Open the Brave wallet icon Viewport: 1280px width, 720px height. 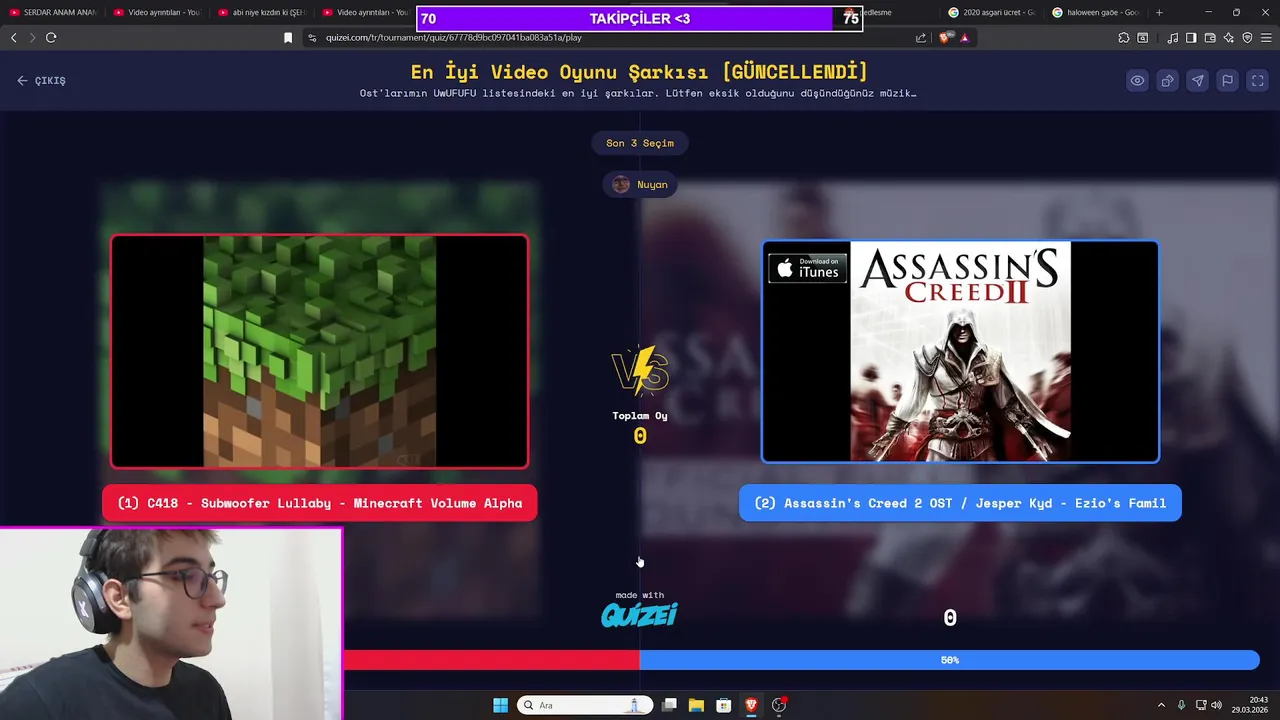click(x=1210, y=37)
